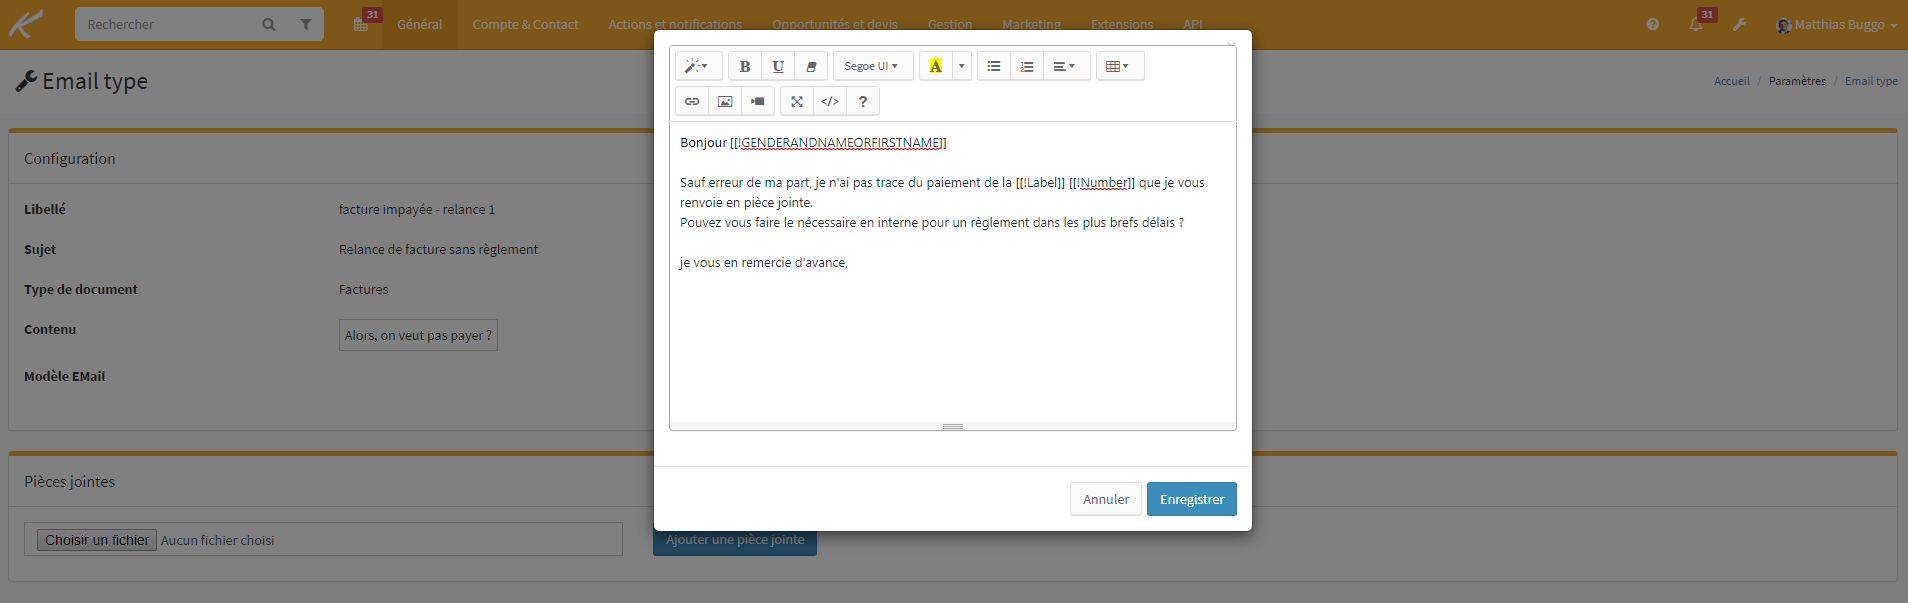Image resolution: width=1908 pixels, height=603 pixels.
Task: Open the Matthias Buggo user dropdown
Action: pos(1836,24)
